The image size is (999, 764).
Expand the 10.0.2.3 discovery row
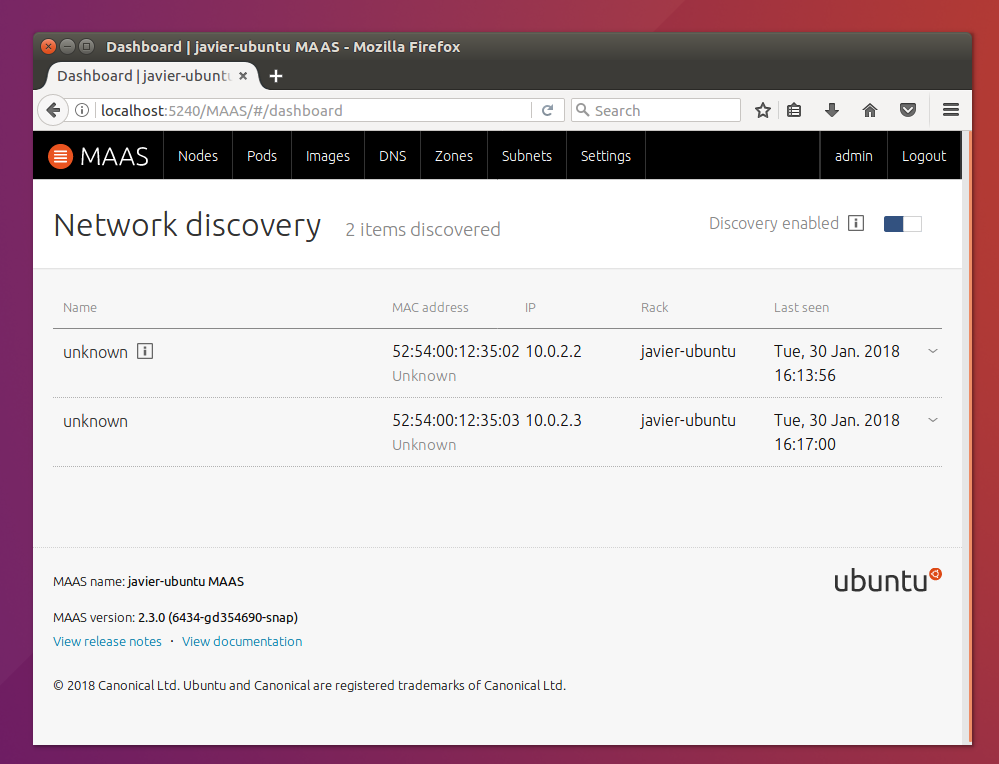tap(933, 420)
